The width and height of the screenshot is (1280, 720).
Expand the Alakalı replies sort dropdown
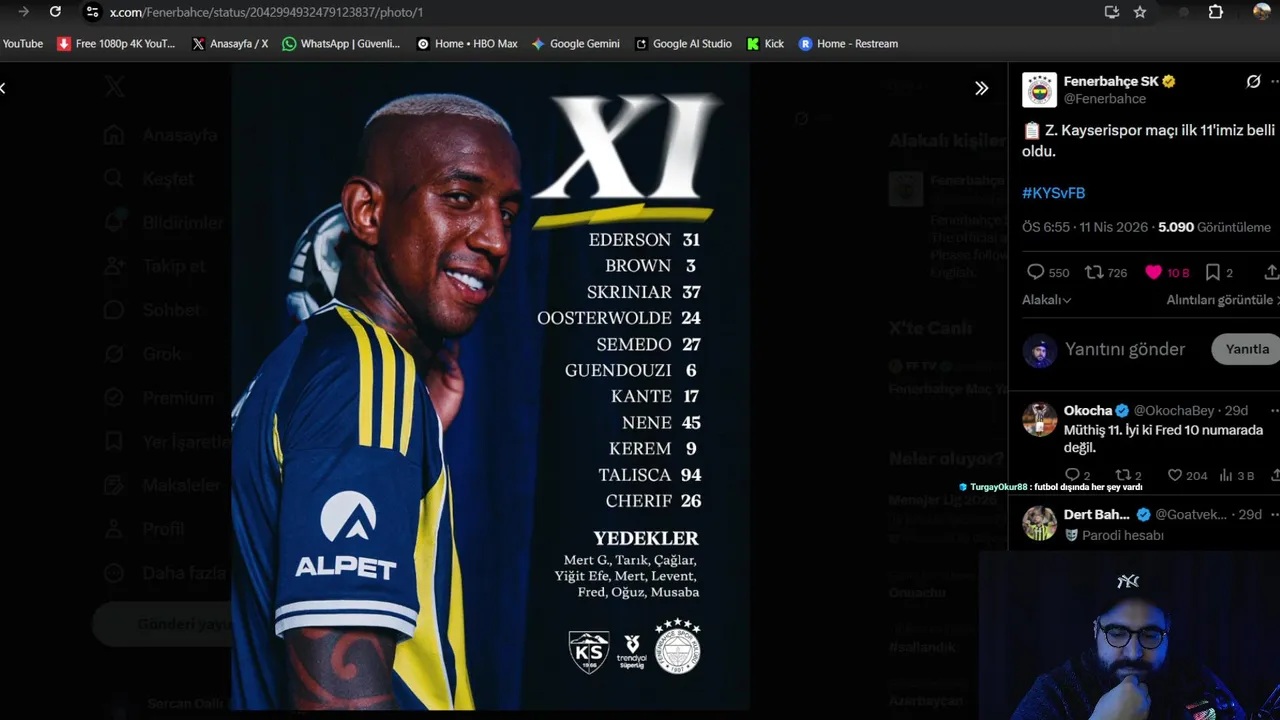[1046, 300]
